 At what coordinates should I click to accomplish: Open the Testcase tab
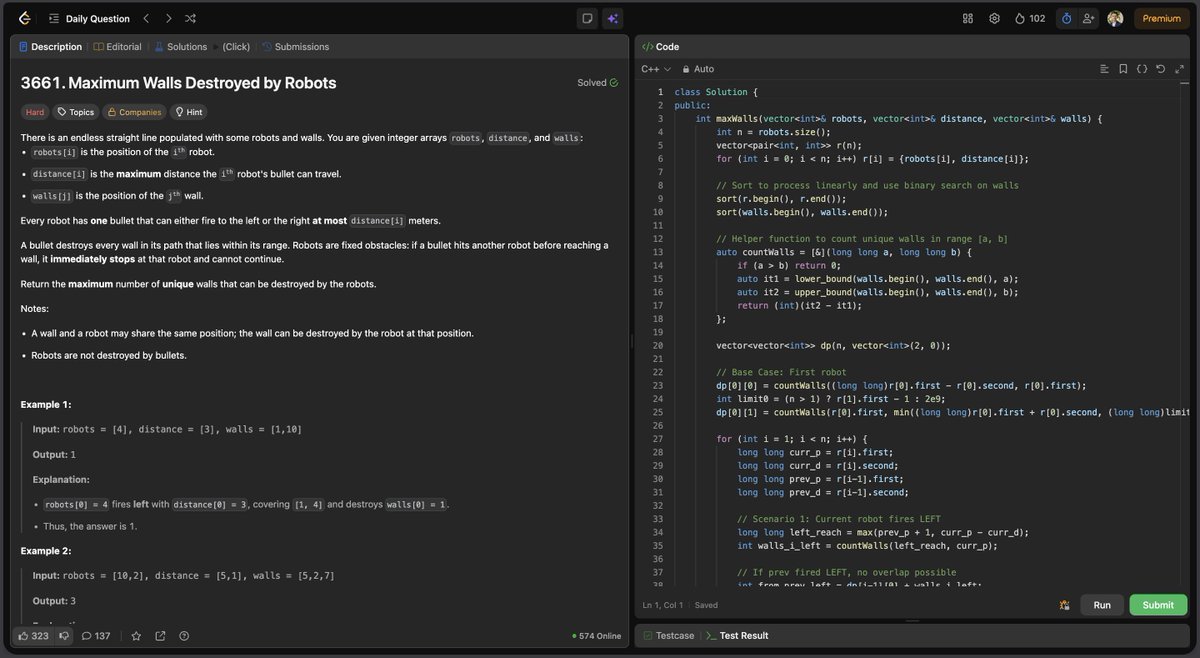coord(669,636)
